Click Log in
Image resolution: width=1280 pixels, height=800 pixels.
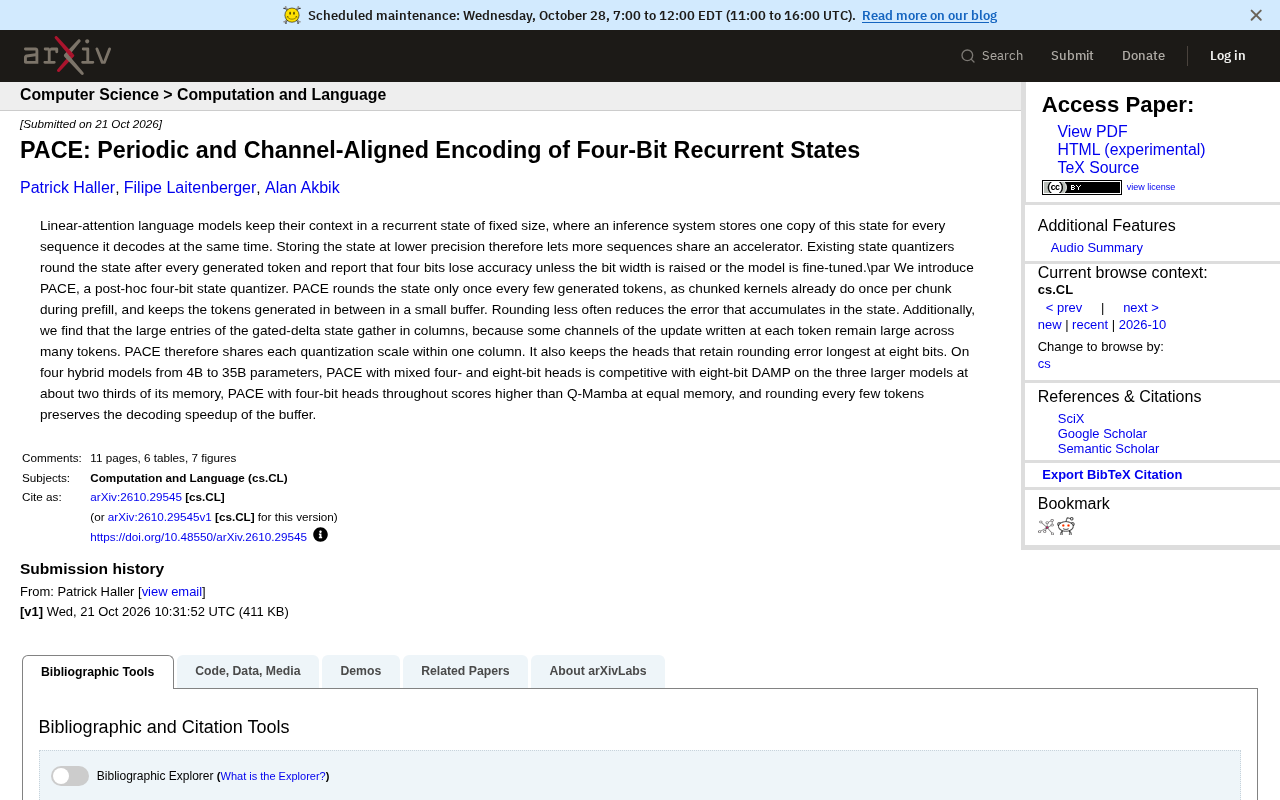[x=1227, y=56]
